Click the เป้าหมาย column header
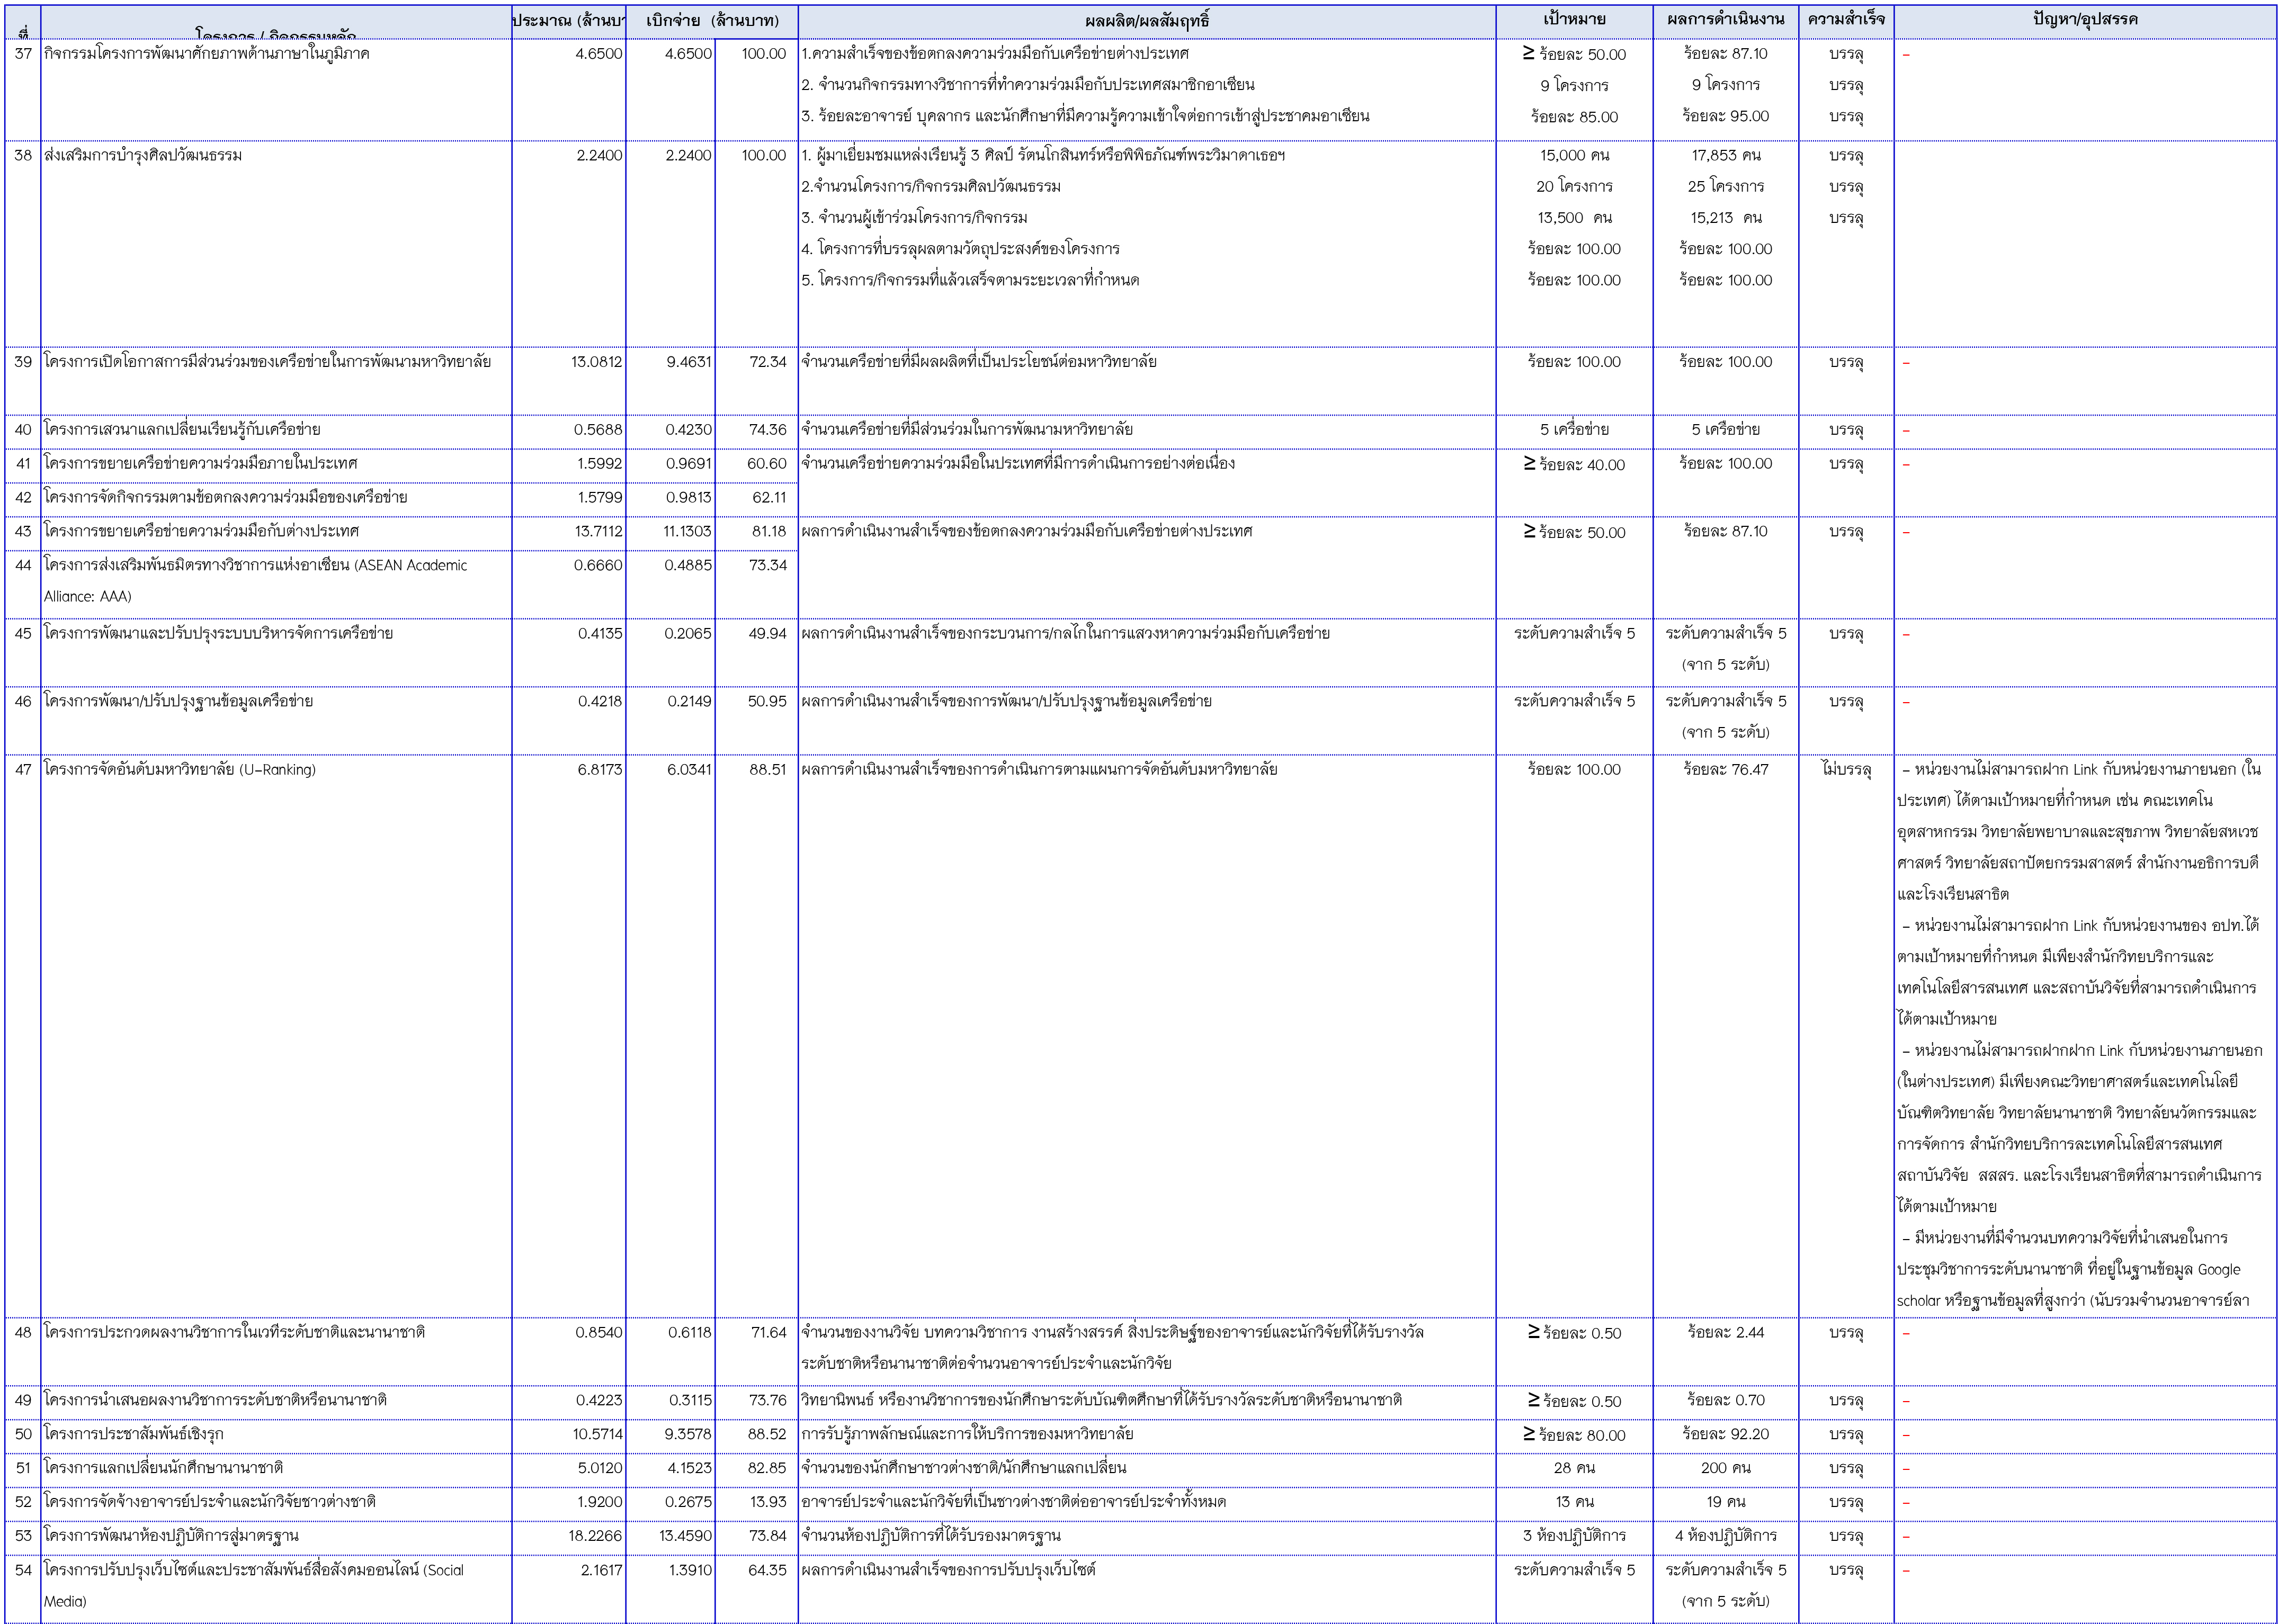Image resolution: width=2287 pixels, height=1624 pixels. coord(1574,20)
